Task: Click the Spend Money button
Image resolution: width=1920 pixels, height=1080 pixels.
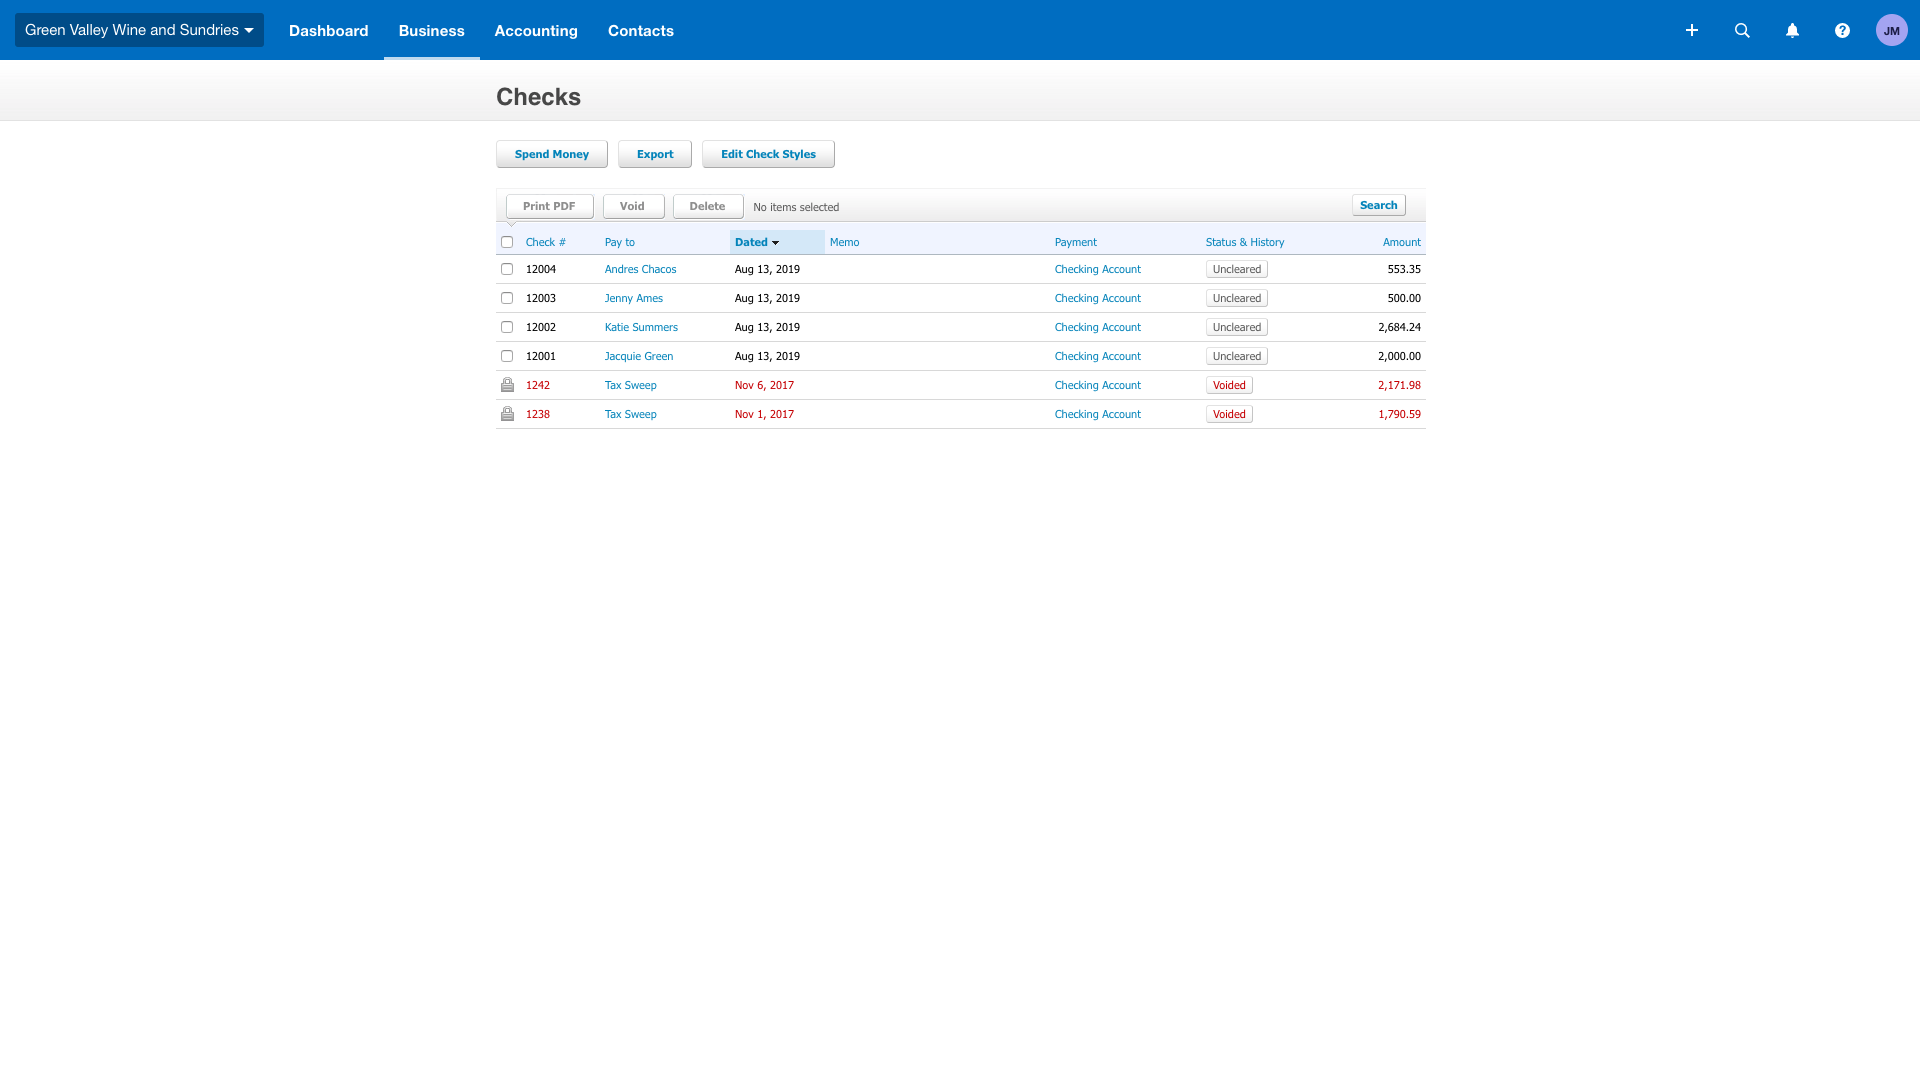Action: click(x=552, y=154)
